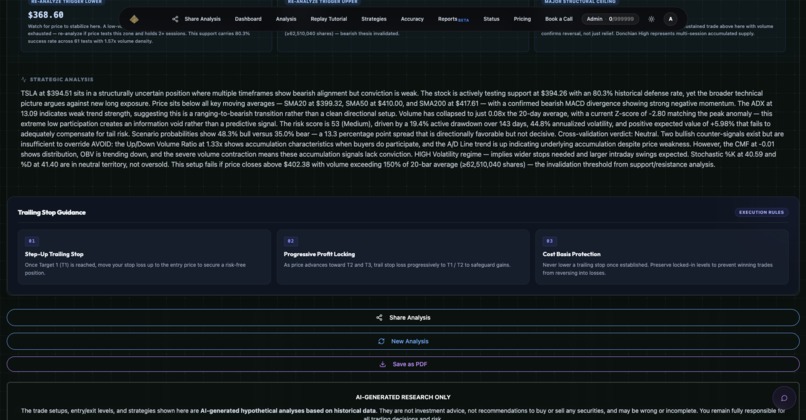Click Save as PDF button
Screen dimensions: 806x420
[403, 364]
